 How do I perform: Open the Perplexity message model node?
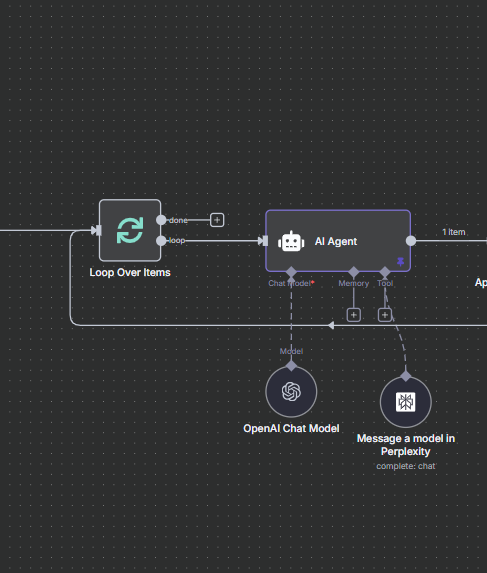tap(406, 402)
